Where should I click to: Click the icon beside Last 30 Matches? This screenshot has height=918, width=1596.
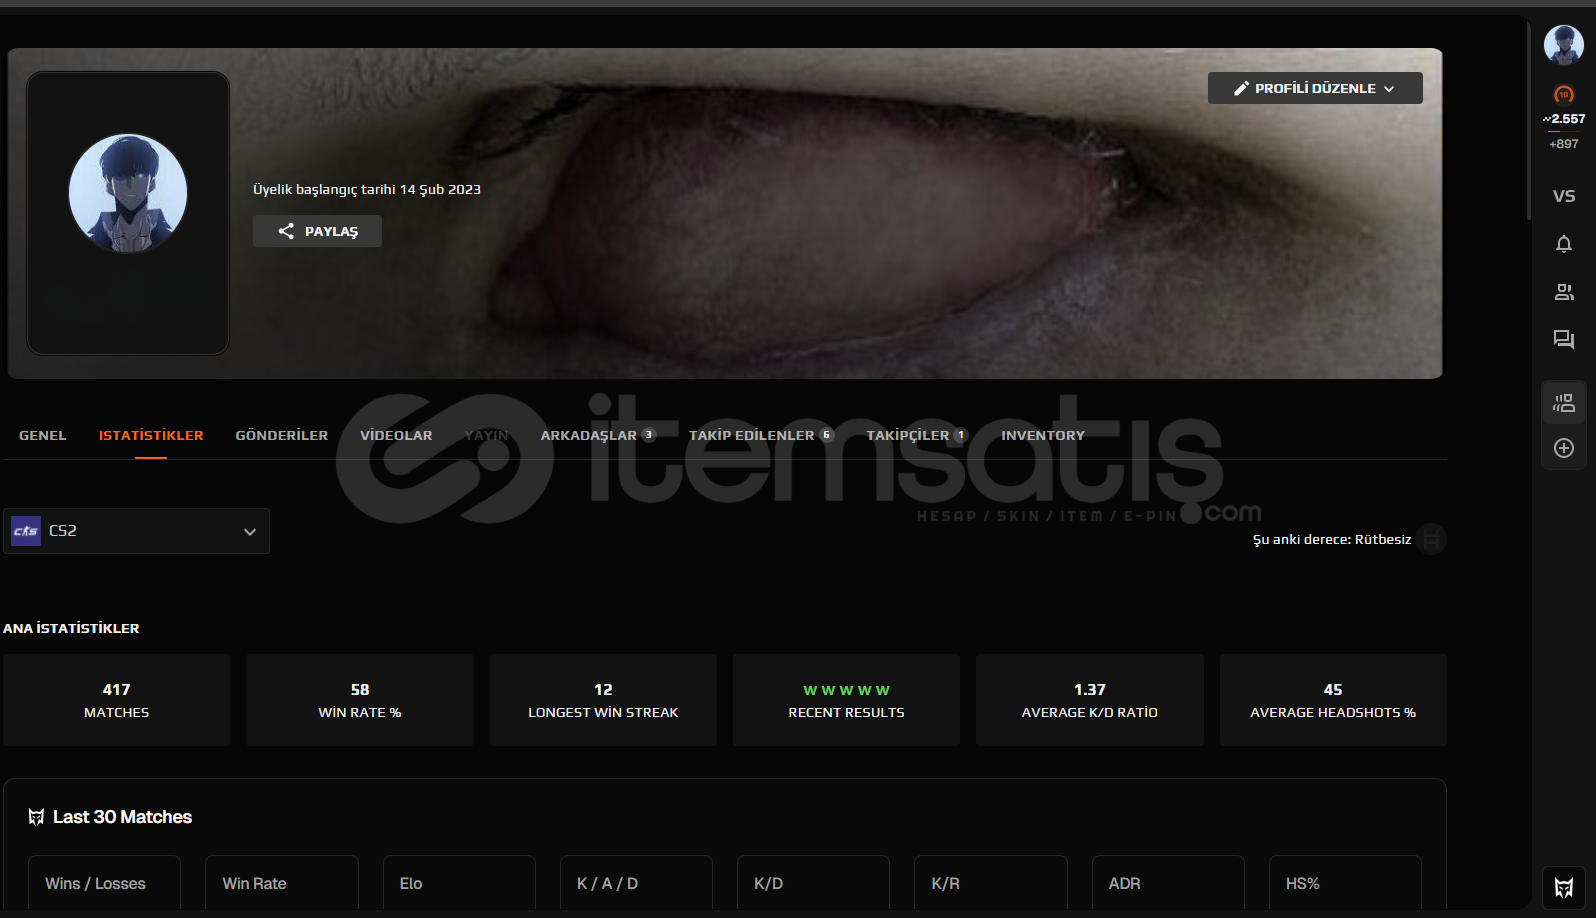click(36, 817)
